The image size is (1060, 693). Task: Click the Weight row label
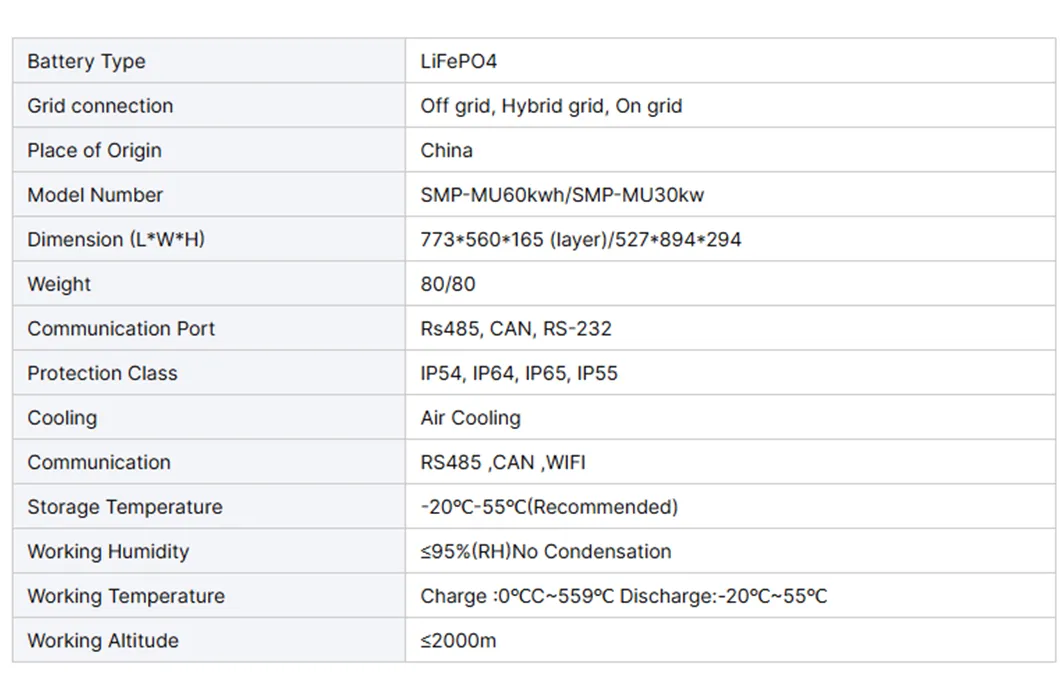click(x=59, y=284)
